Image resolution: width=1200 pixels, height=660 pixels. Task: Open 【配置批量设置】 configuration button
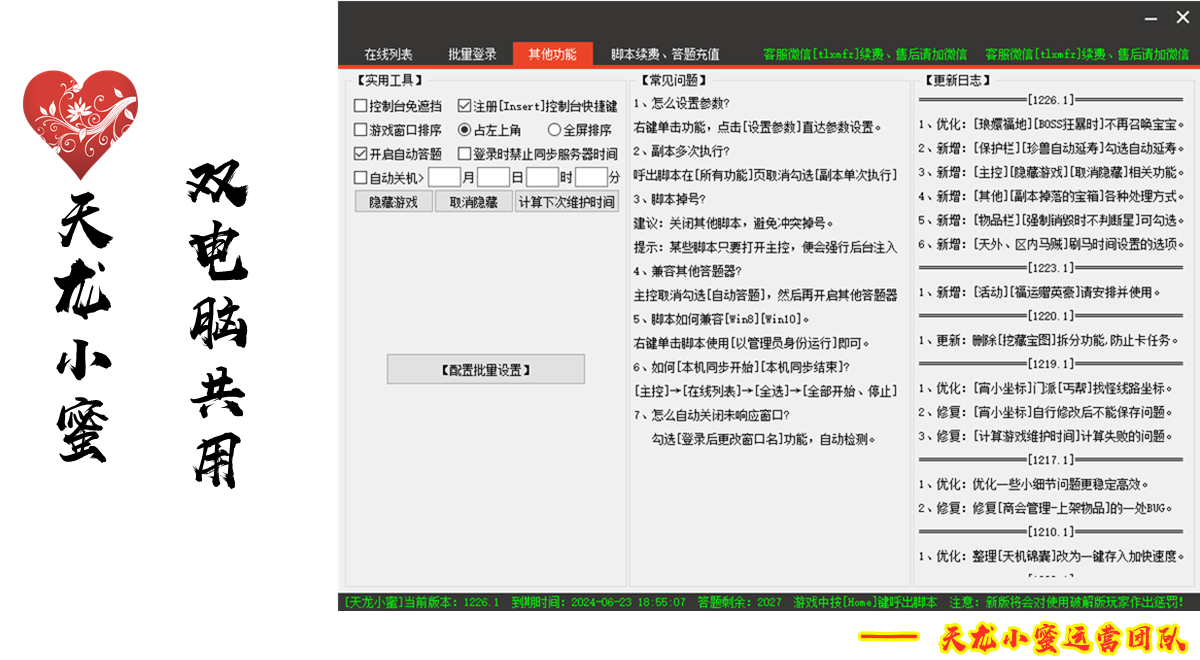[485, 369]
